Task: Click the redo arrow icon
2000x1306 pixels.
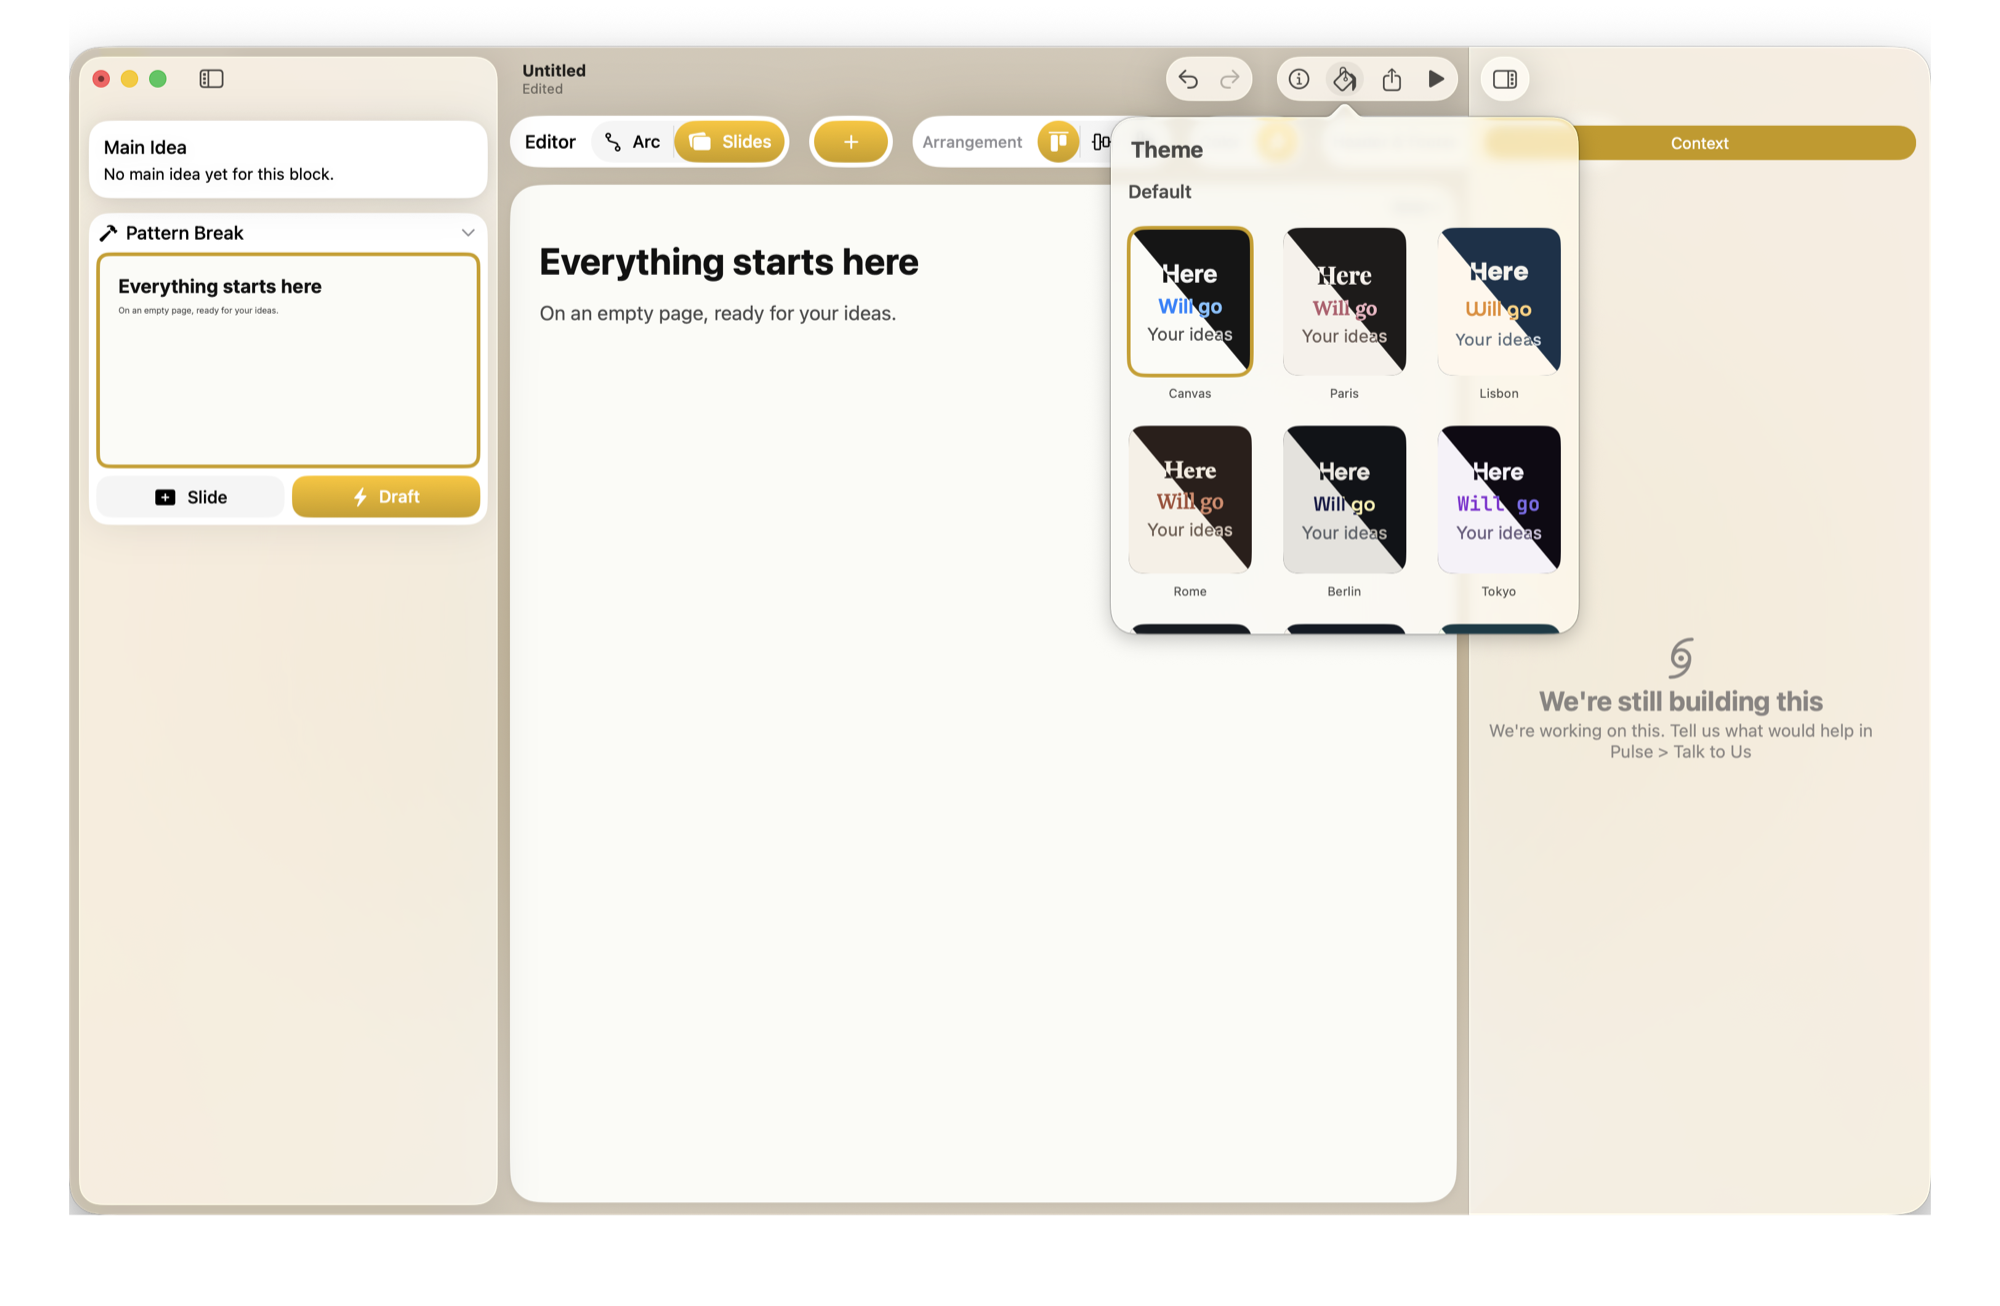Action: point(1230,79)
